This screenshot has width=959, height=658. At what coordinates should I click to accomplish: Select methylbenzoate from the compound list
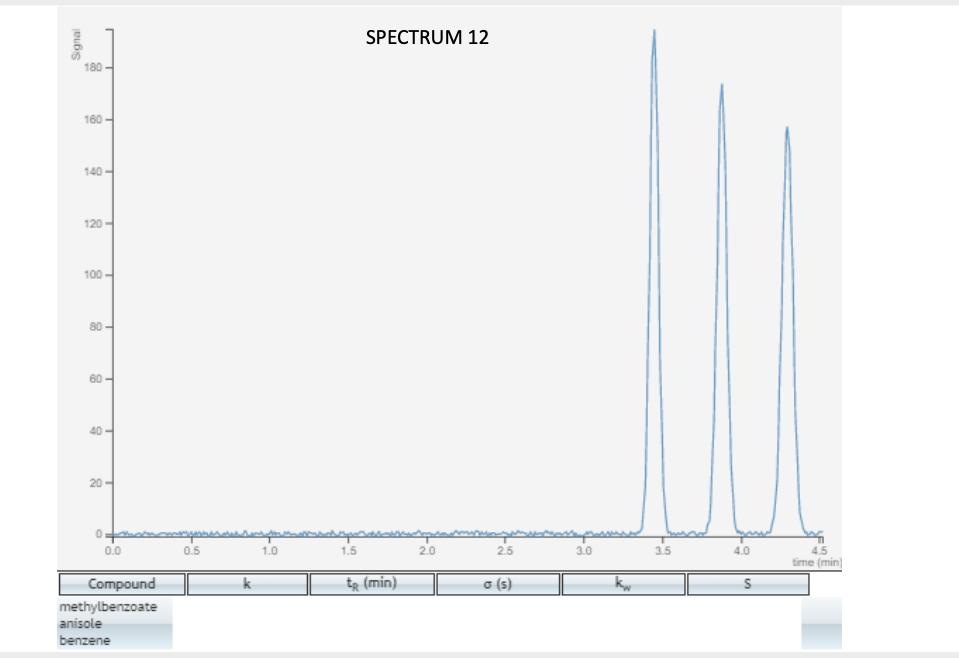pos(107,606)
